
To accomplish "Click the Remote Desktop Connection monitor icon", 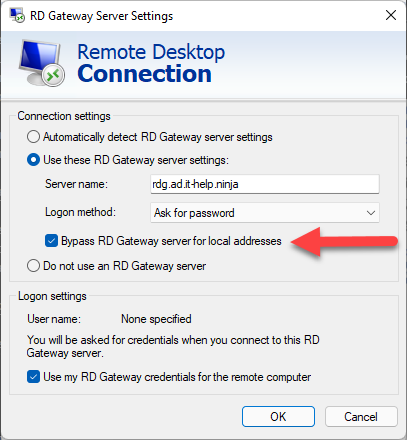I will click(42, 63).
